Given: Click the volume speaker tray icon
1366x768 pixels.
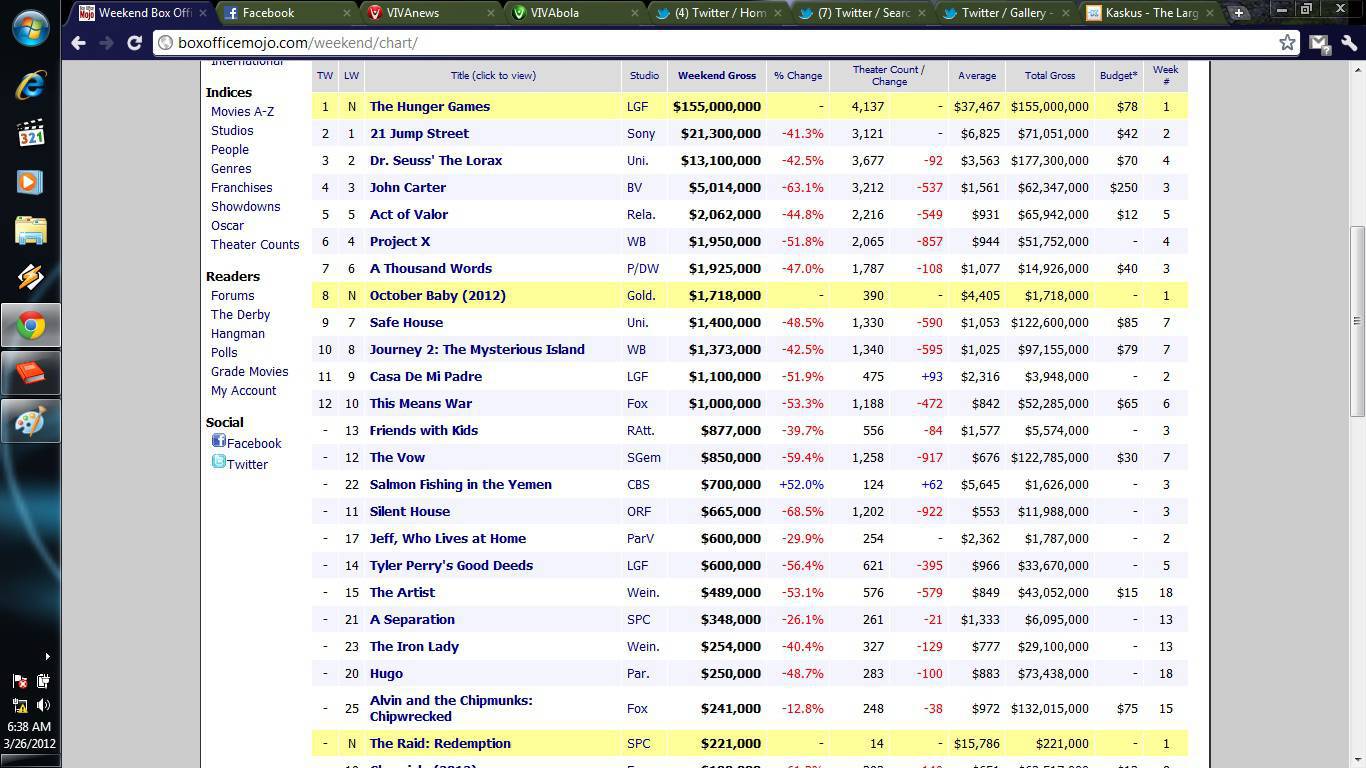Looking at the screenshot, I should pyautogui.click(x=43, y=706).
